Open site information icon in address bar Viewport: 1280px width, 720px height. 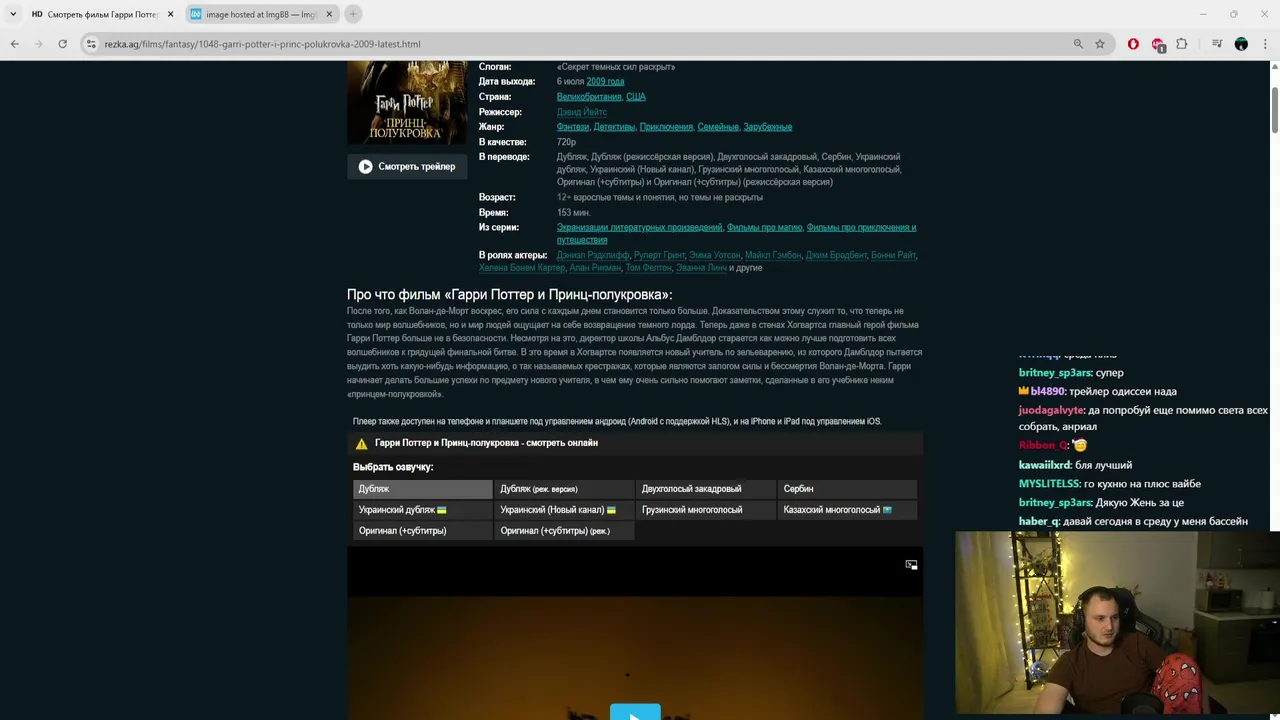coord(91,44)
